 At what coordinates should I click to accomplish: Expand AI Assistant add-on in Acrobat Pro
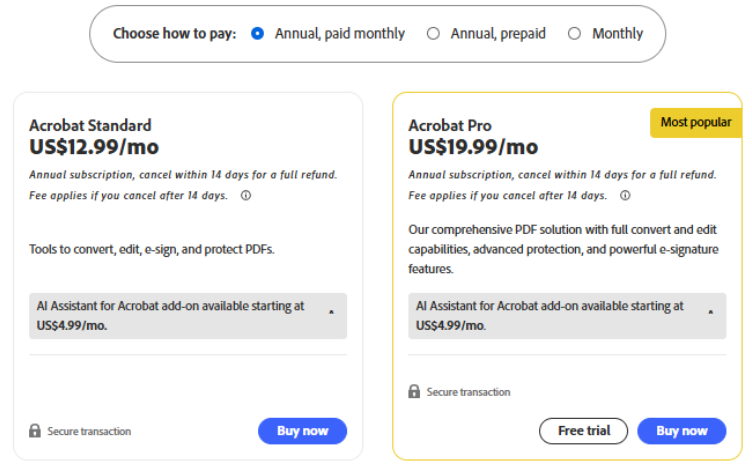(710, 314)
